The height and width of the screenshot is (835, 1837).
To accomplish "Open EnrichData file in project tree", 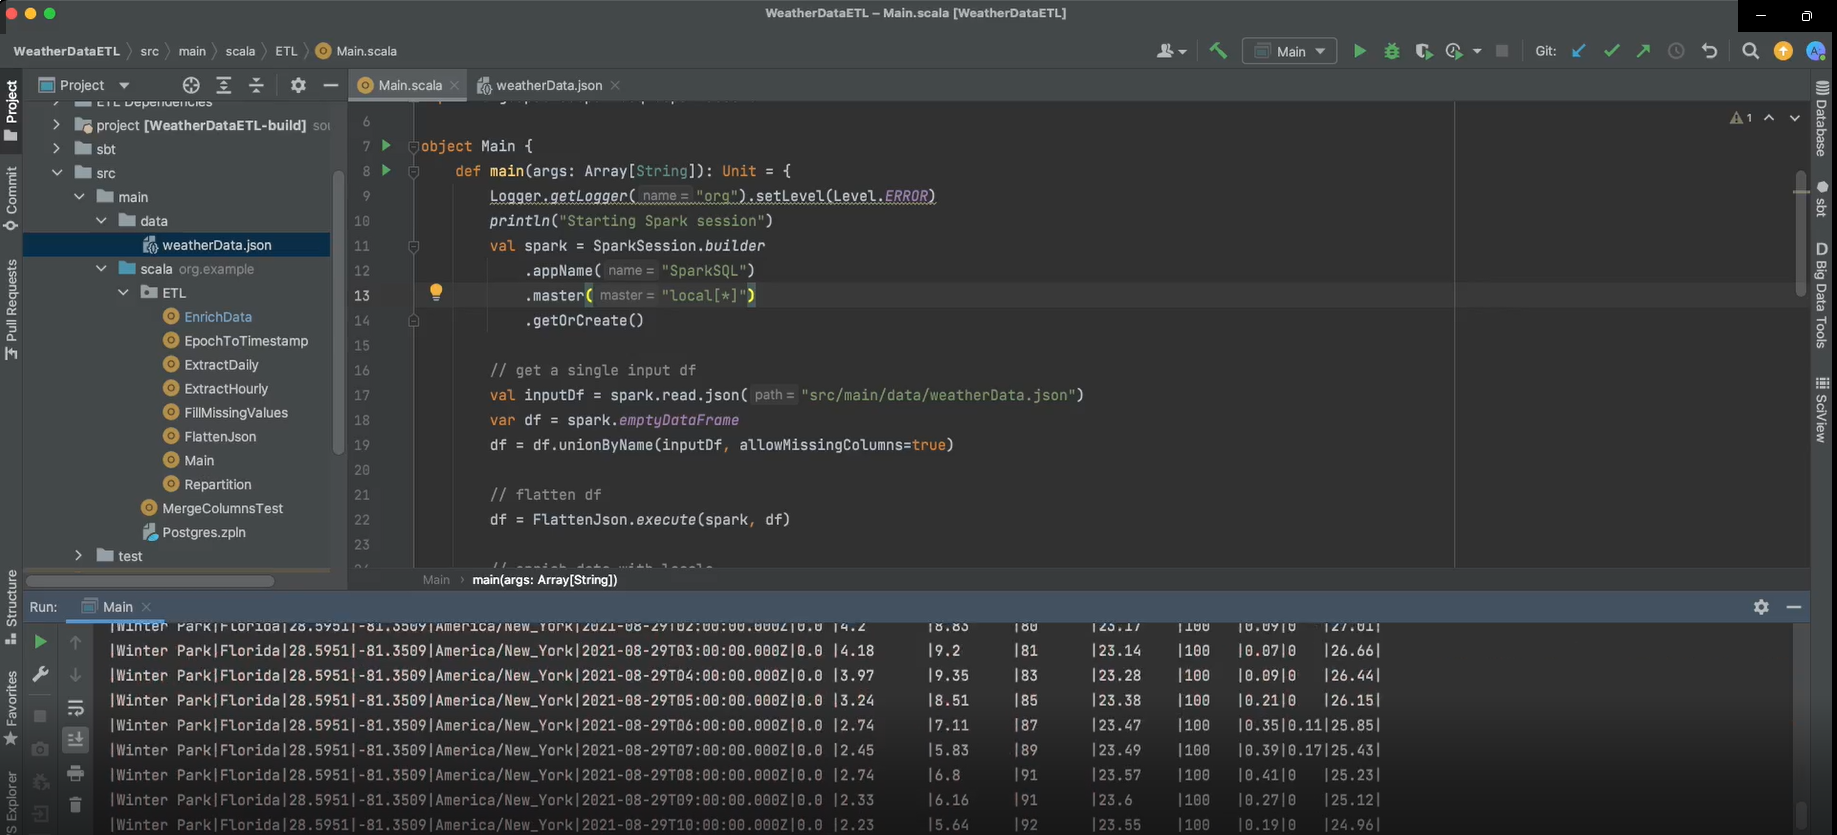I will click(x=217, y=317).
